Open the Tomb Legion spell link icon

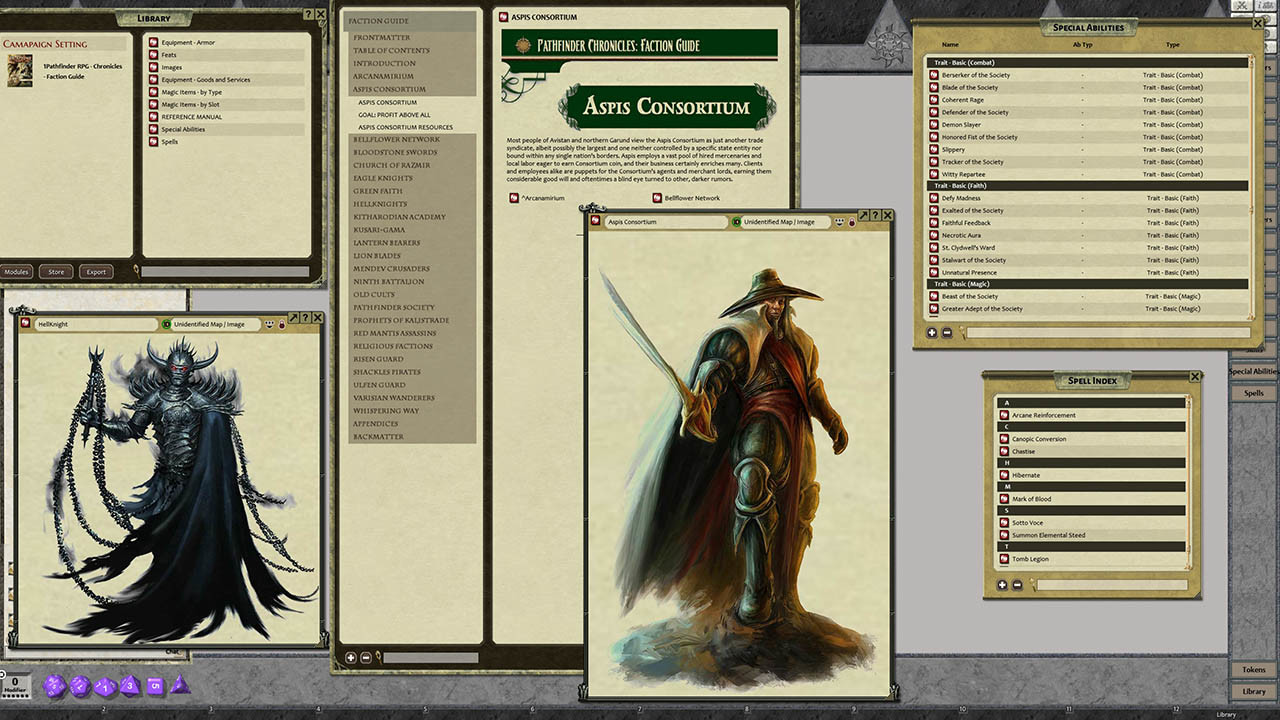pyautogui.click(x=1004, y=559)
